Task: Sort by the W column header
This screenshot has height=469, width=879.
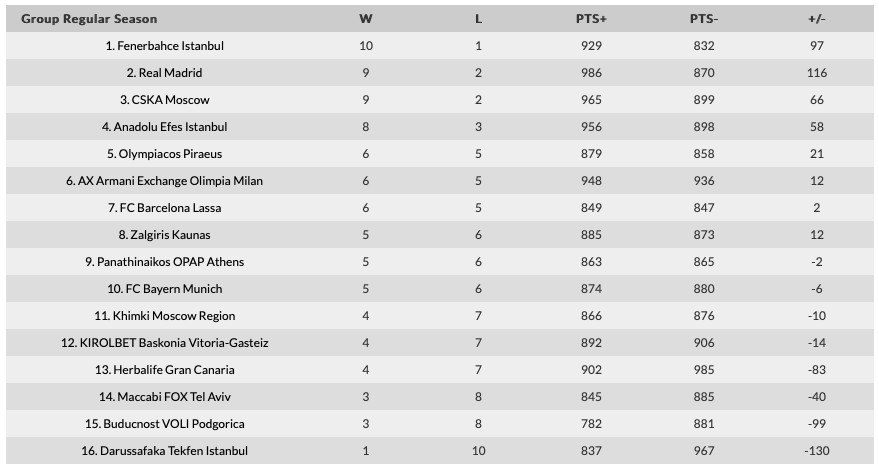Action: click(366, 19)
